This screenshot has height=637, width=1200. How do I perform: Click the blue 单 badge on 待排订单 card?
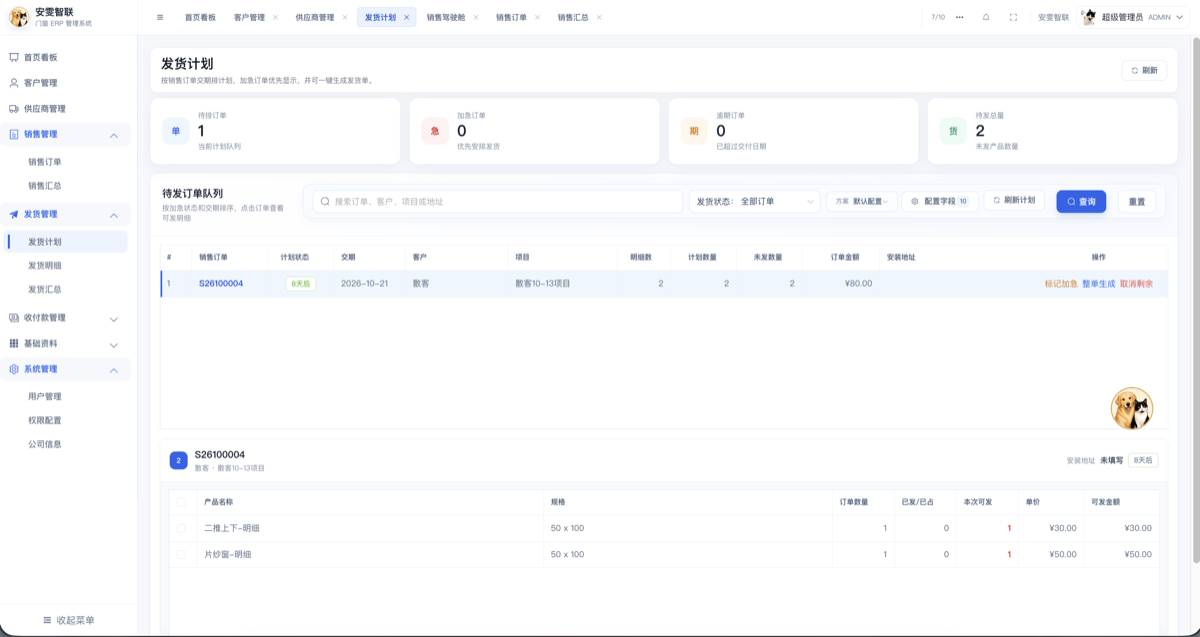click(x=176, y=131)
